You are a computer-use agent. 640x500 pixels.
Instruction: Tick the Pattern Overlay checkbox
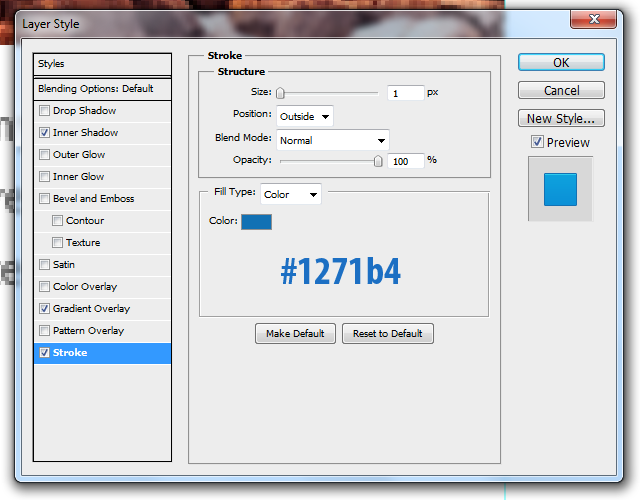point(44,331)
